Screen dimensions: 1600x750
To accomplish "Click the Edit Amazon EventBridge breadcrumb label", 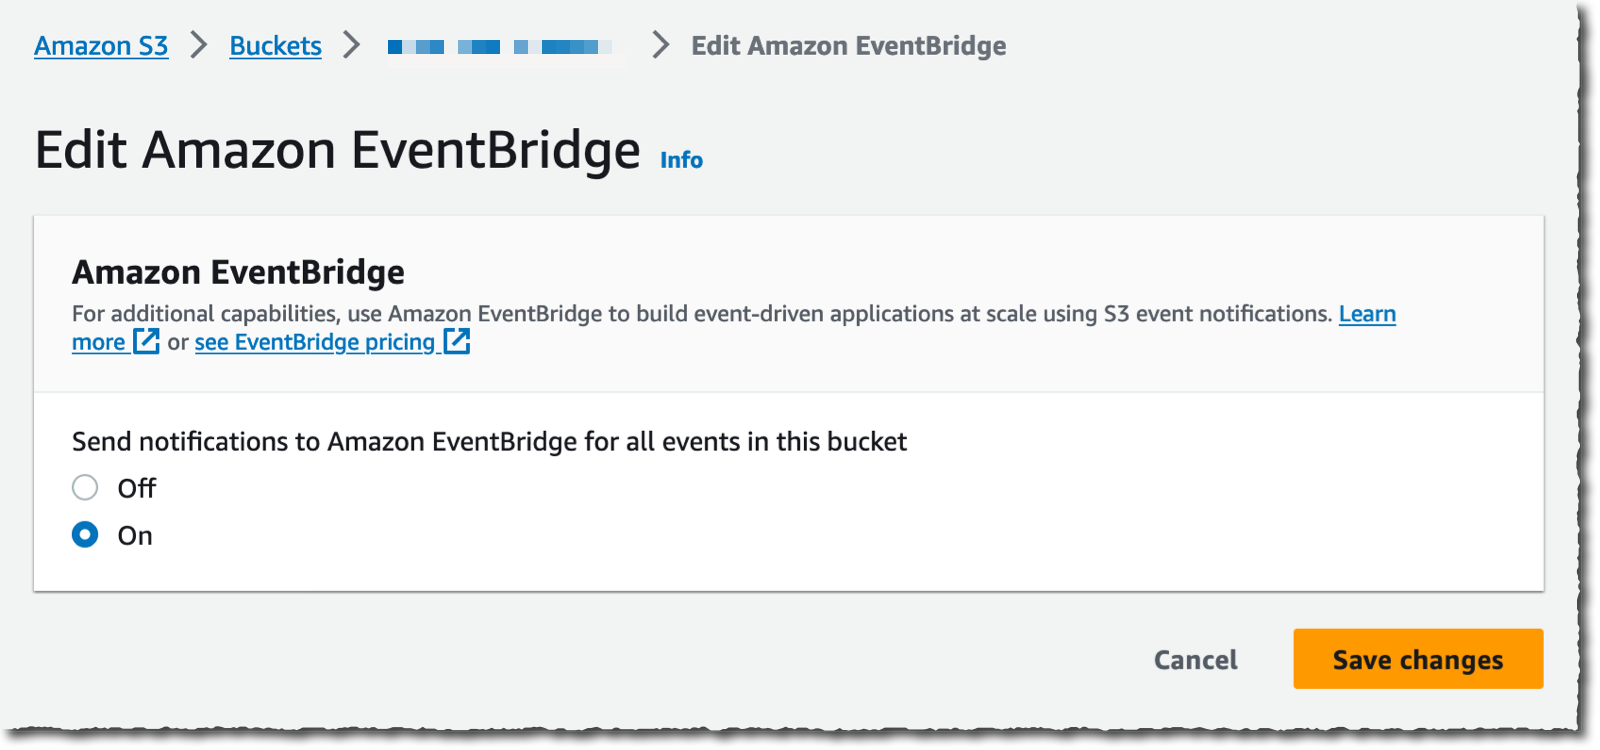I will point(846,45).
